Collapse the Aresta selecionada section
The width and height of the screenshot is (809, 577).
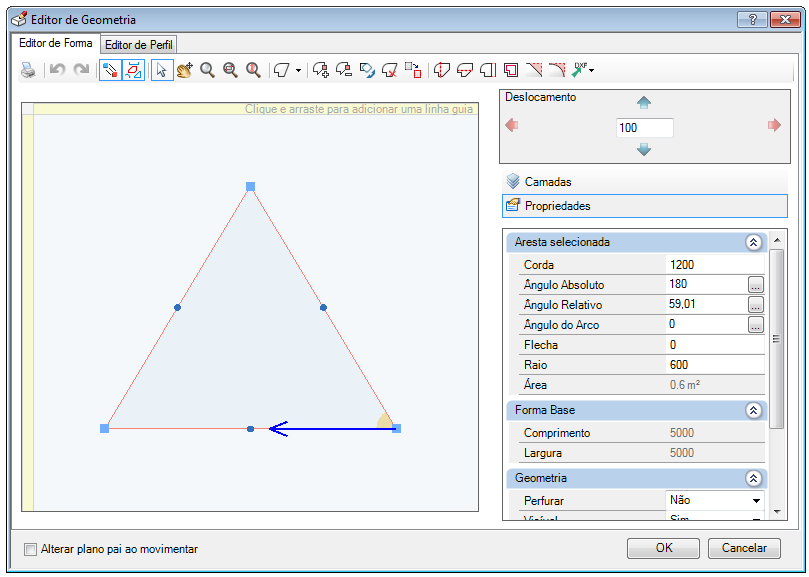753,242
